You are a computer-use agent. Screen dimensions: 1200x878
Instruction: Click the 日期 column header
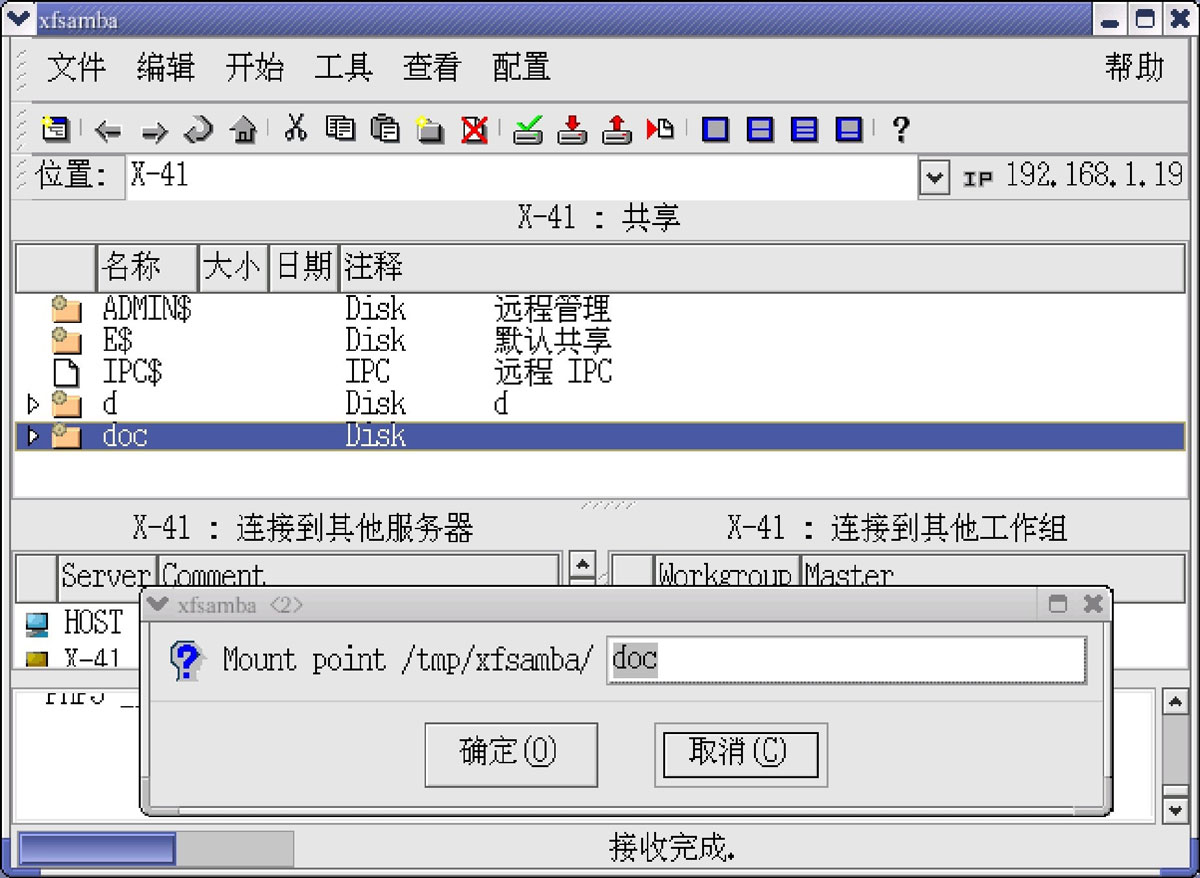coord(304,267)
